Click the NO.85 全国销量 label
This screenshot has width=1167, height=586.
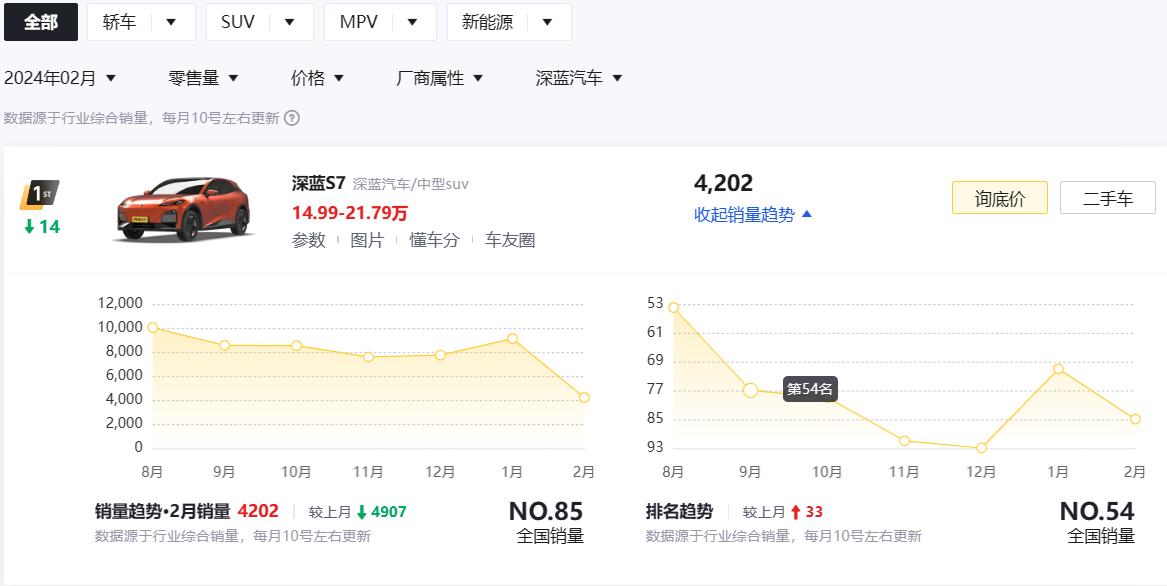pyautogui.click(x=546, y=522)
